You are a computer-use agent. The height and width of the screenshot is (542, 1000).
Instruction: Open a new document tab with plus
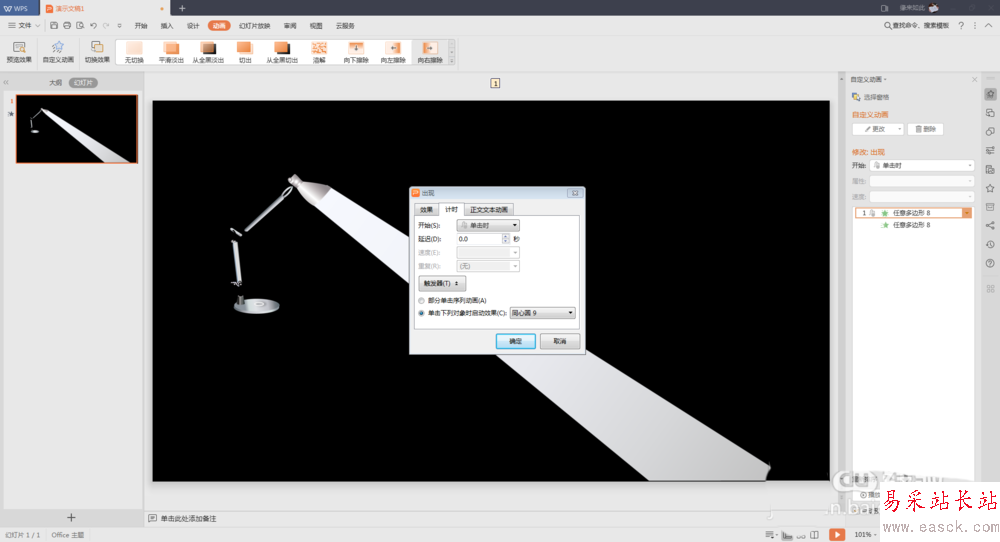(182, 8)
